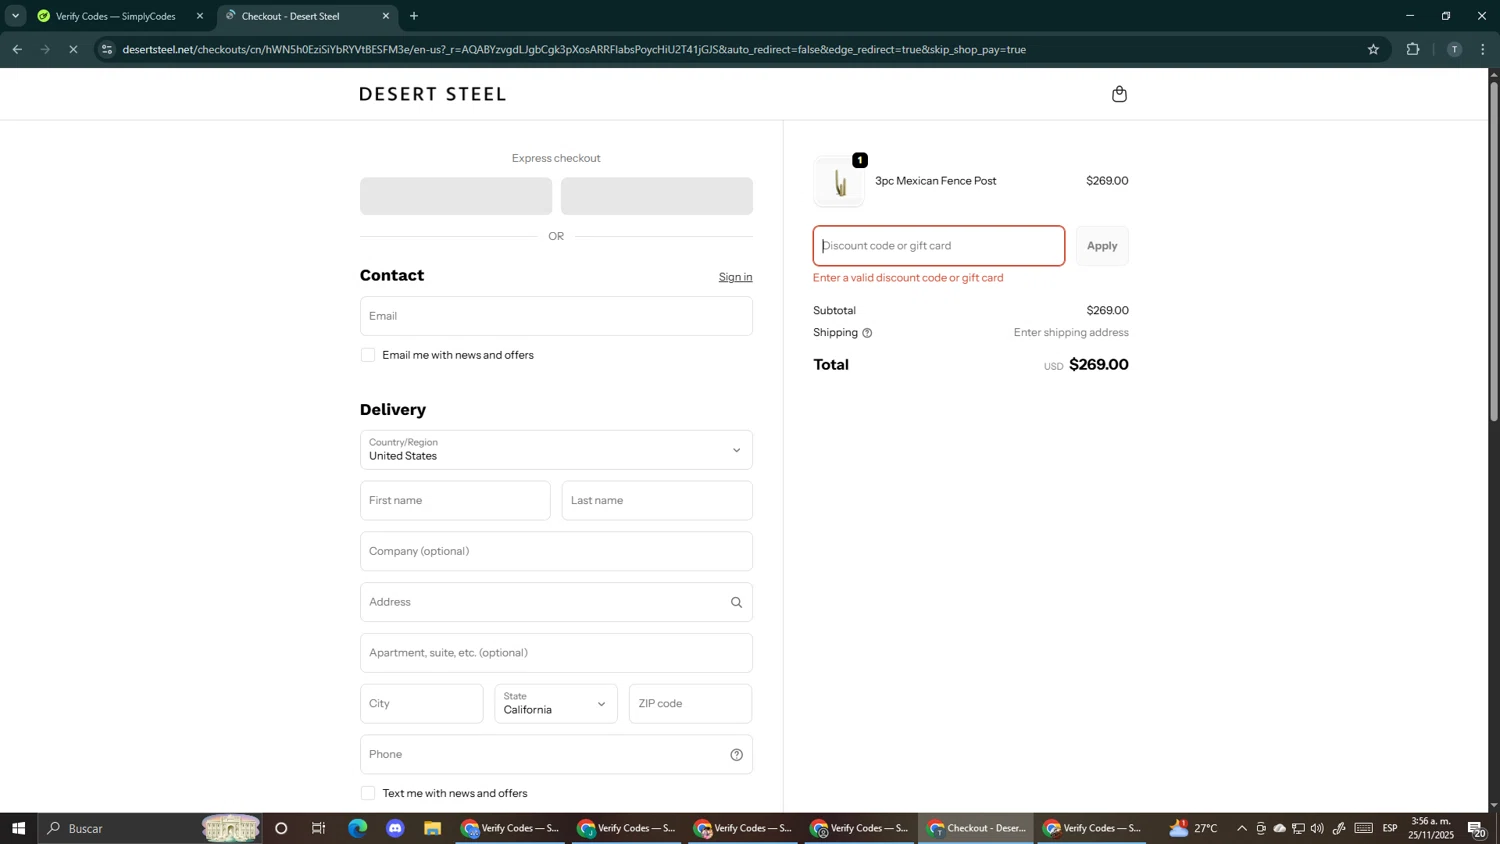The image size is (1500, 844).
Task: Focus the Discount code or gift card field
Action: [939, 246]
